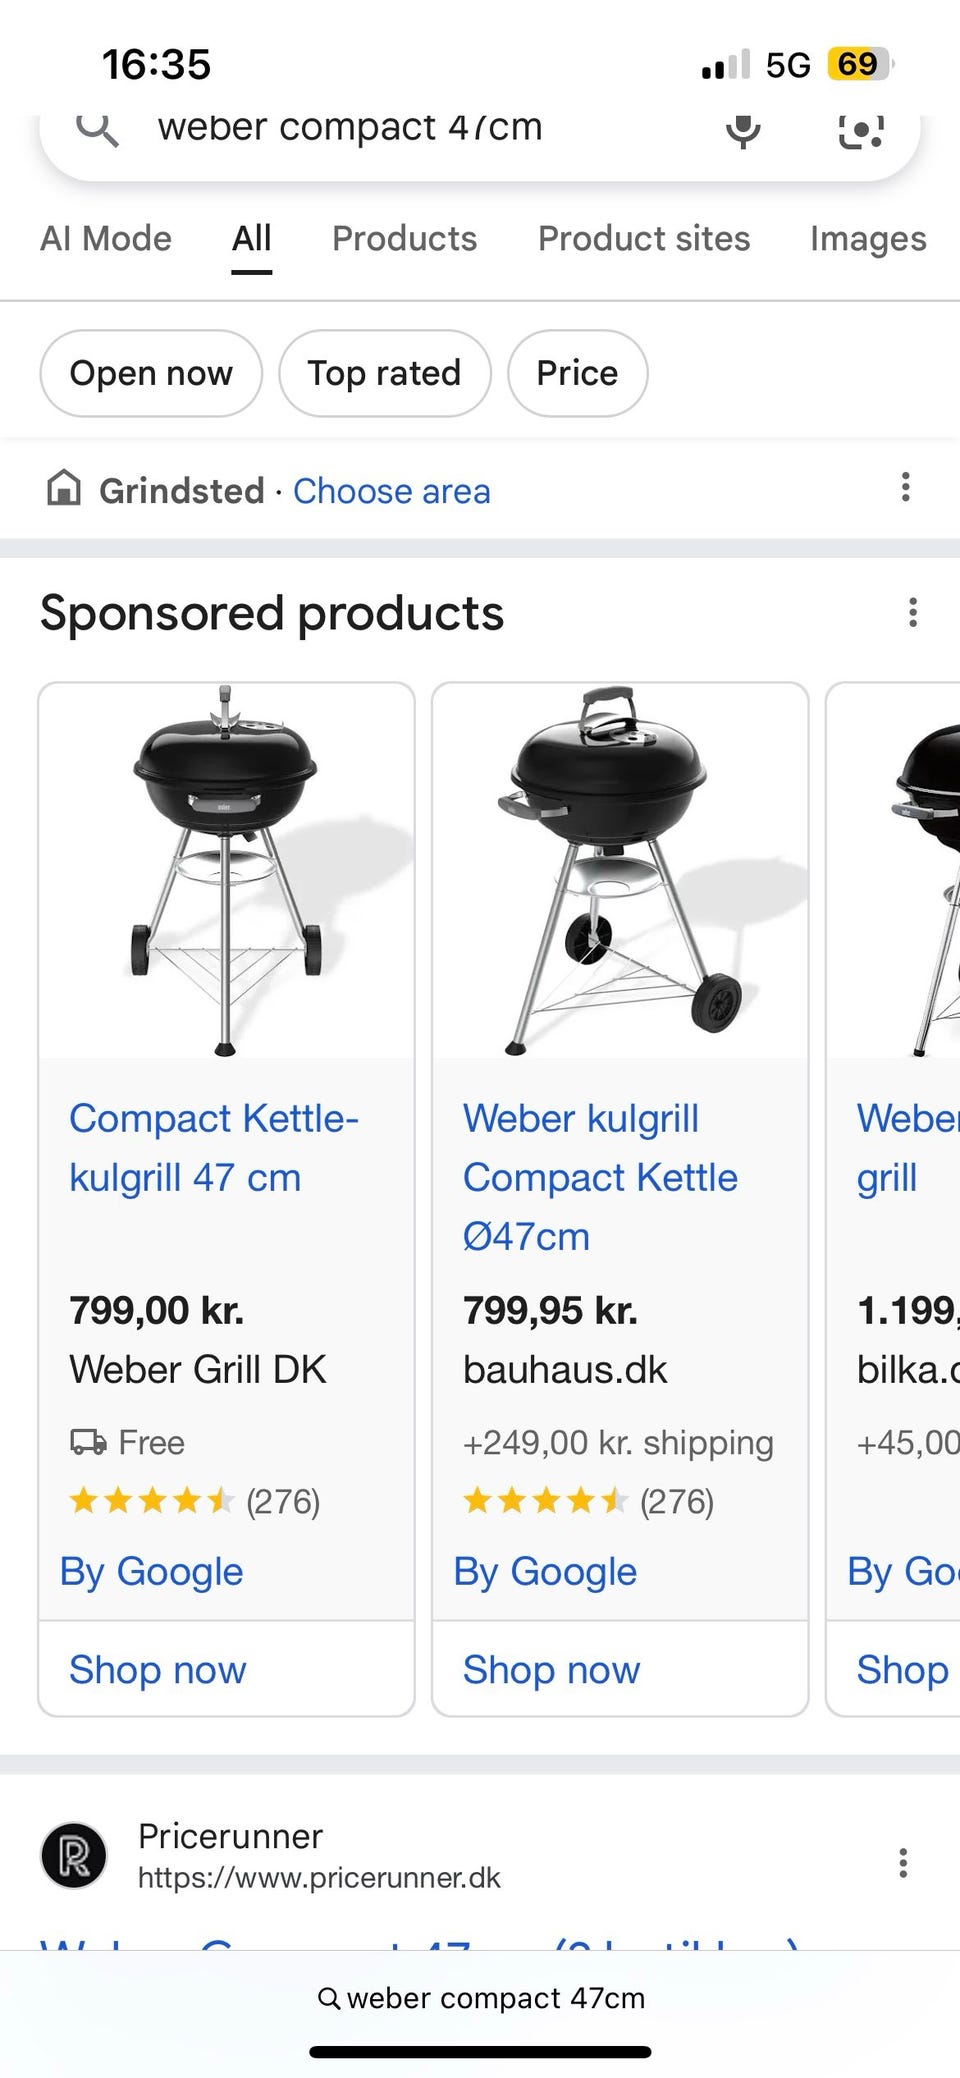
Task: Open Pricerunner result three-dot menu
Action: 903,1863
